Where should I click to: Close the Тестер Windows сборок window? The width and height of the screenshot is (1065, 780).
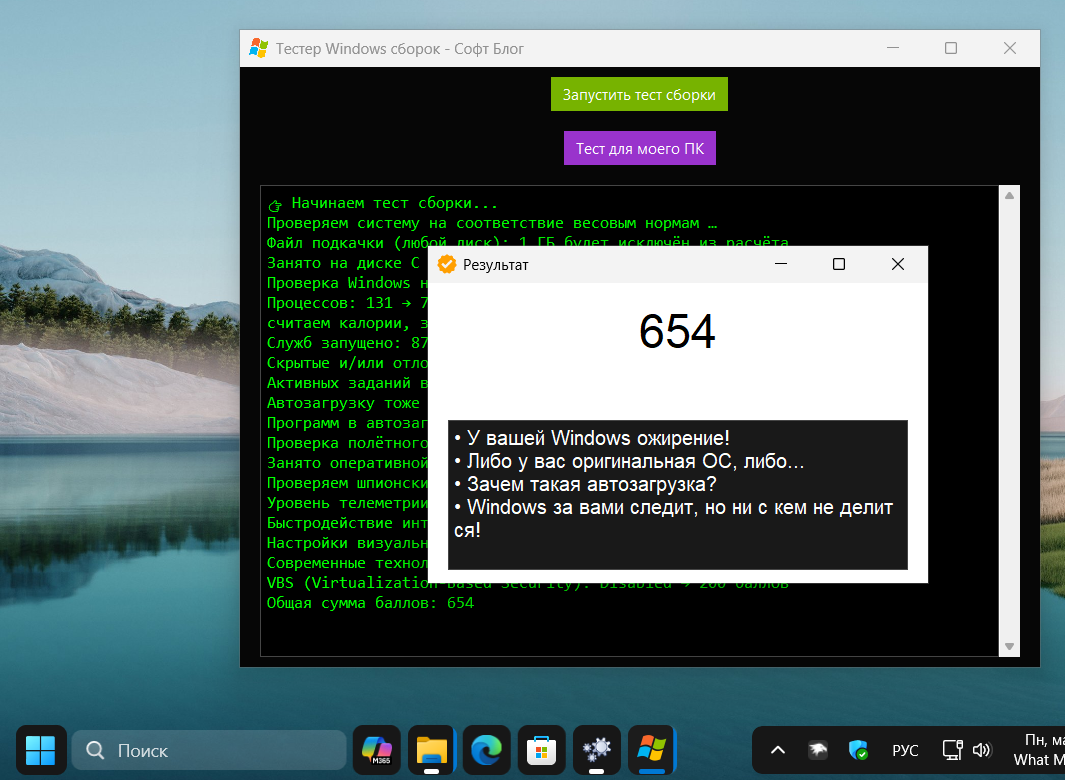1010,48
